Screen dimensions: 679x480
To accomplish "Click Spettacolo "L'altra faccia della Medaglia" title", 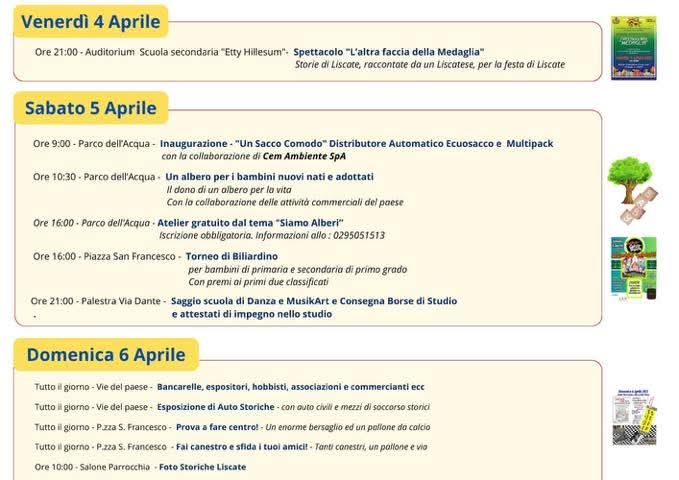I will coord(388,52).
